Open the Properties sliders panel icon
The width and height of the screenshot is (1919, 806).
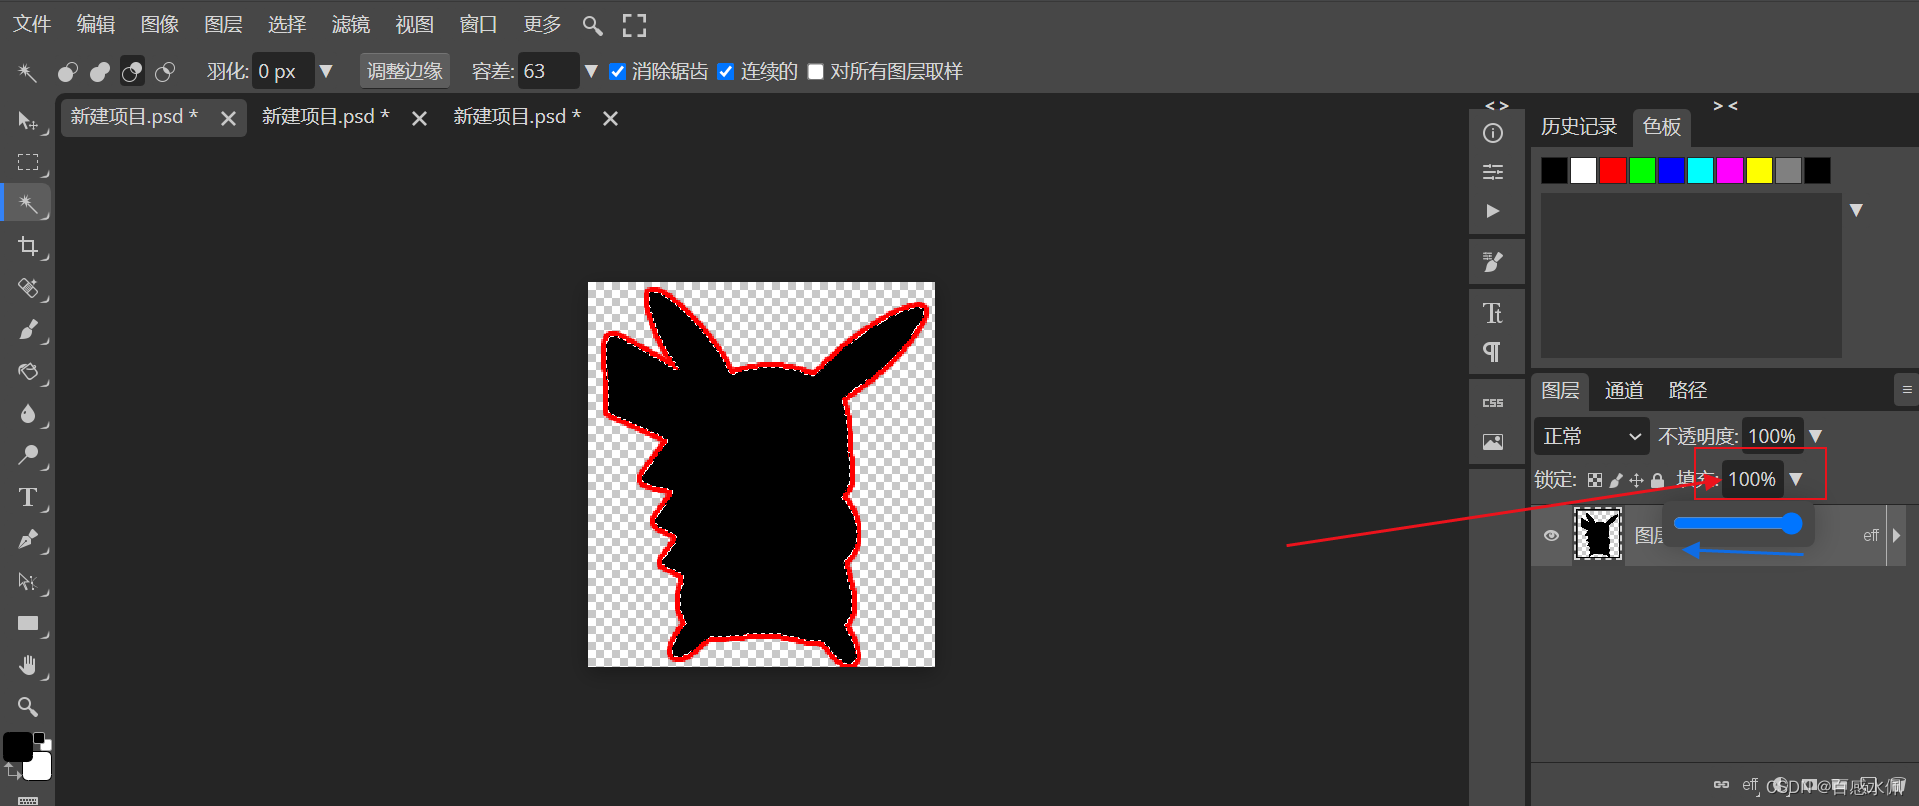pyautogui.click(x=1493, y=172)
